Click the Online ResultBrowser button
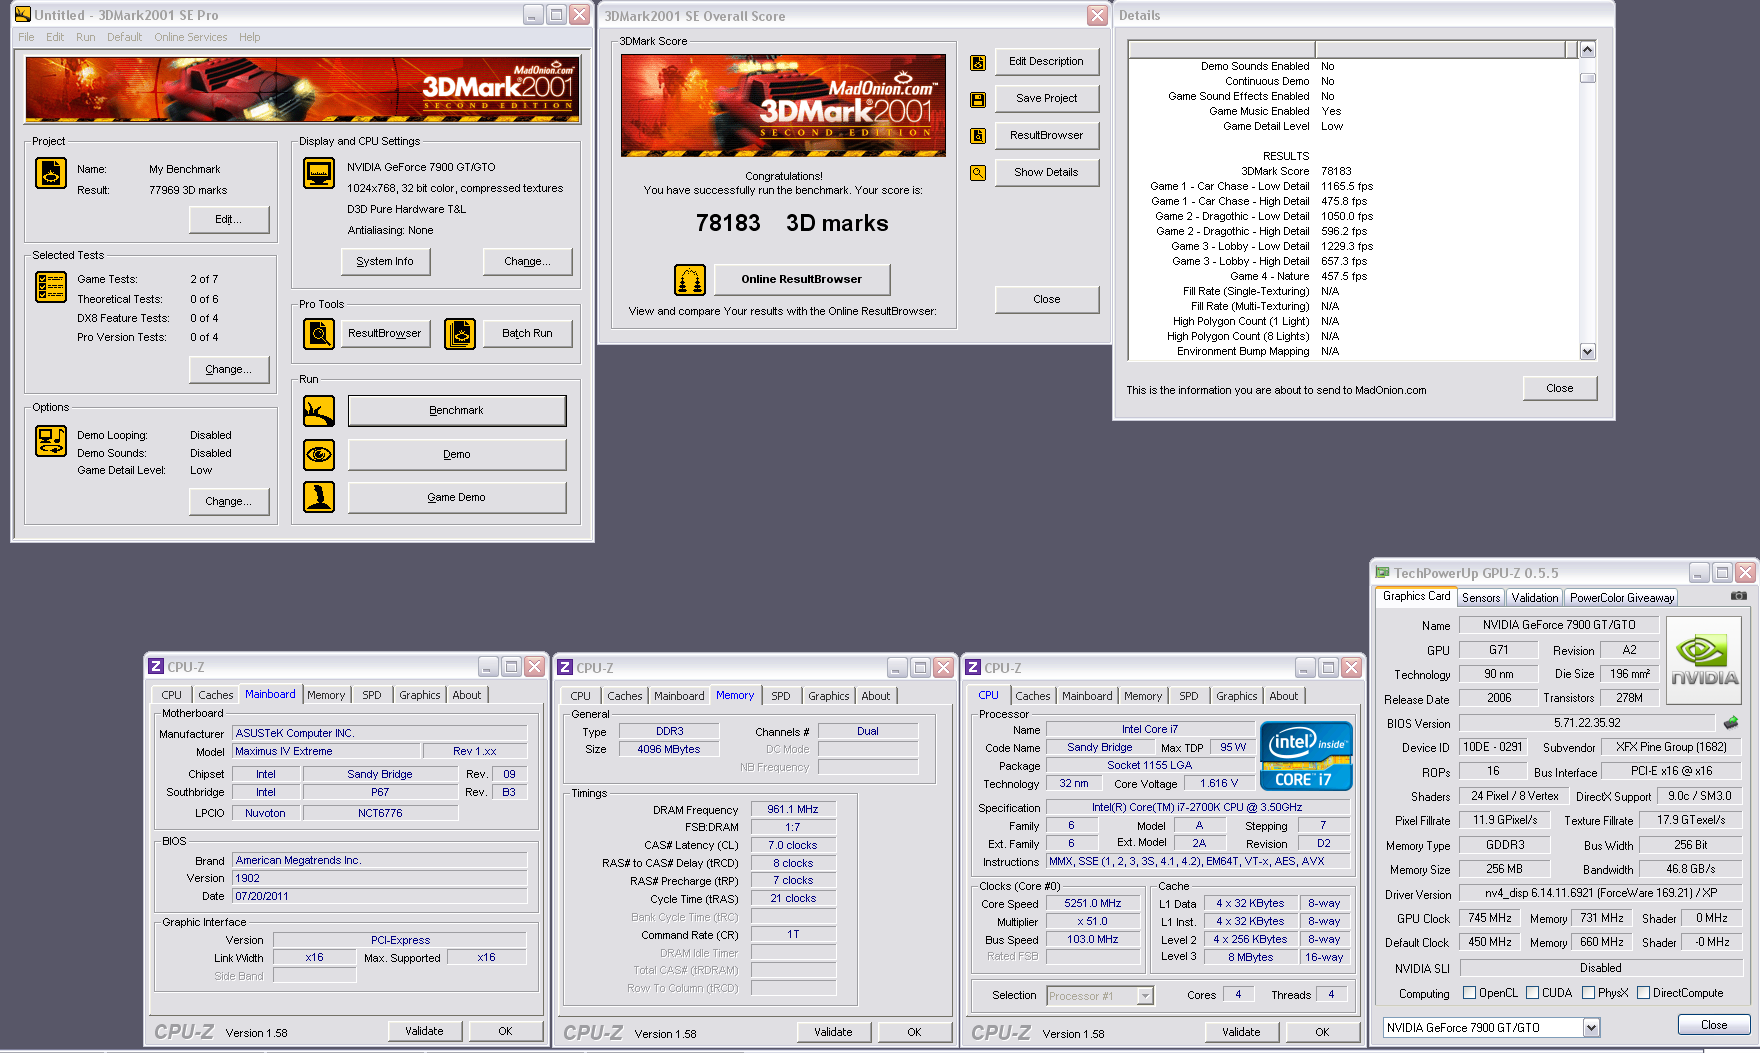This screenshot has width=1760, height=1053. click(801, 280)
